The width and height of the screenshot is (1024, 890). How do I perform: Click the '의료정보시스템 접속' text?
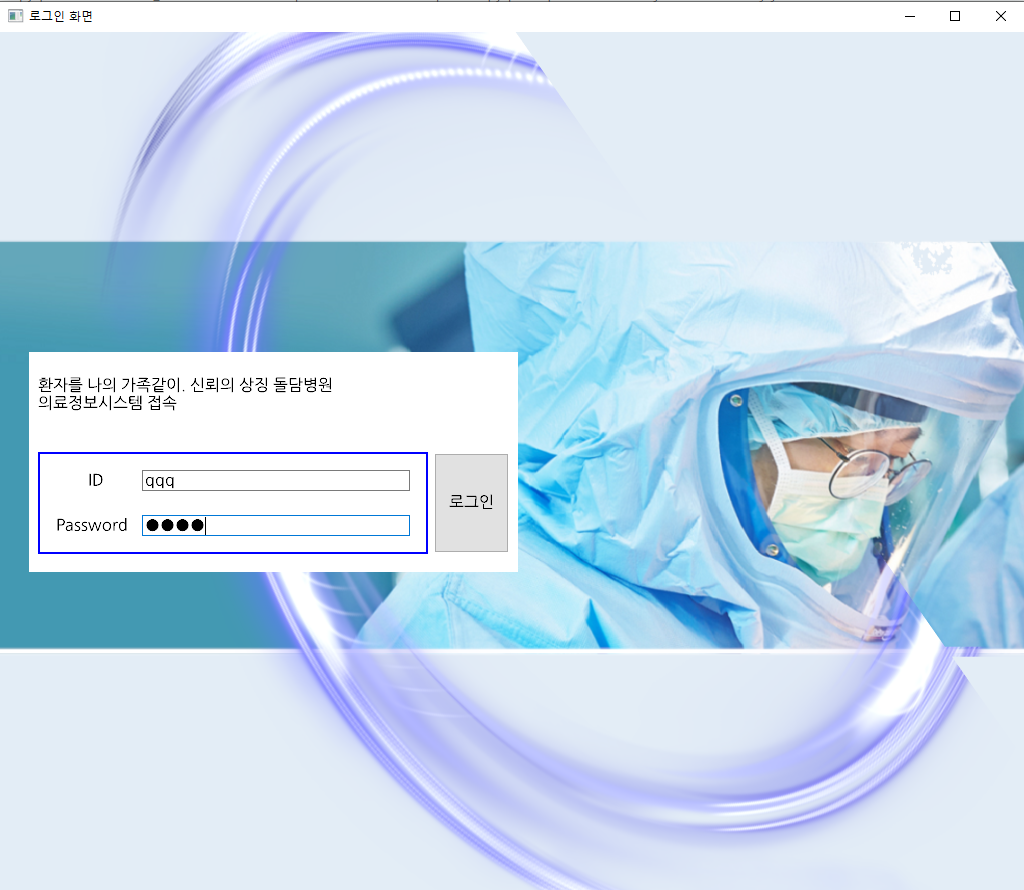tap(107, 403)
